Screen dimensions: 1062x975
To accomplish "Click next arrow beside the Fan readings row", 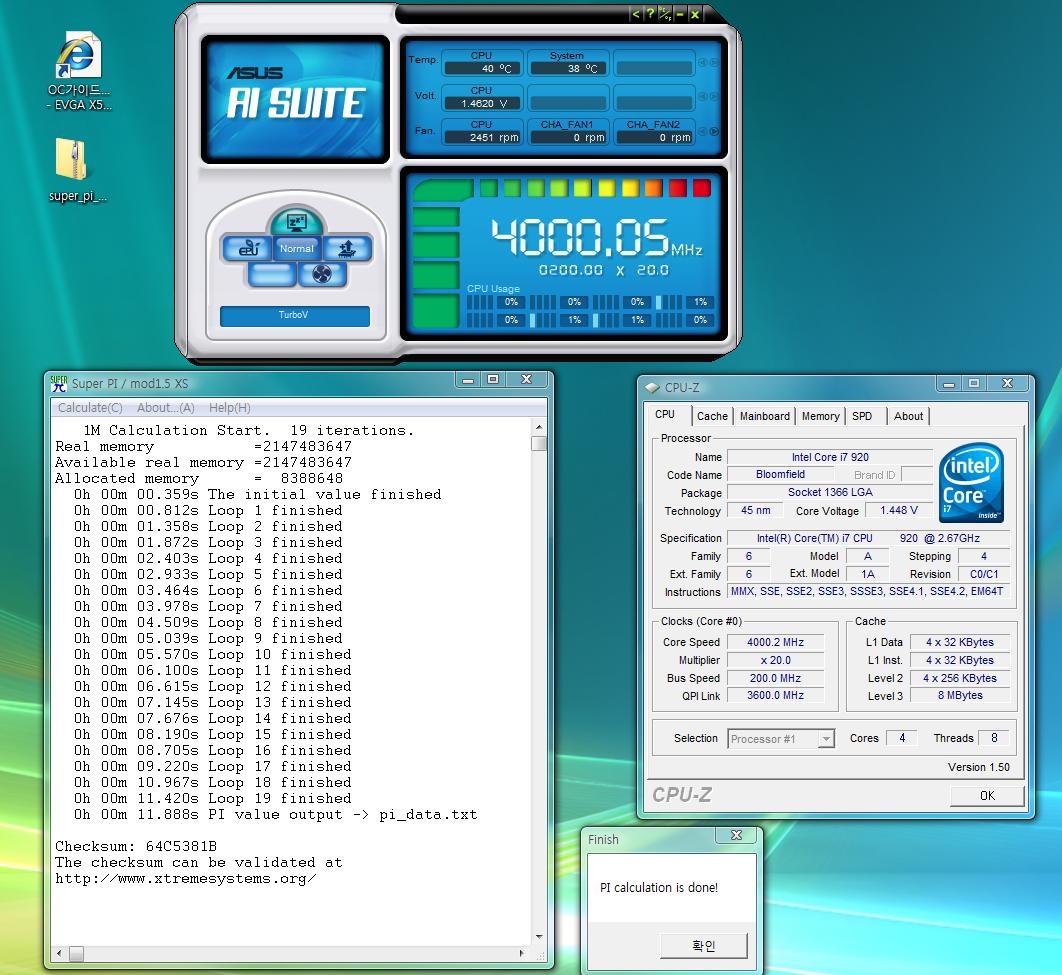I will (714, 131).
